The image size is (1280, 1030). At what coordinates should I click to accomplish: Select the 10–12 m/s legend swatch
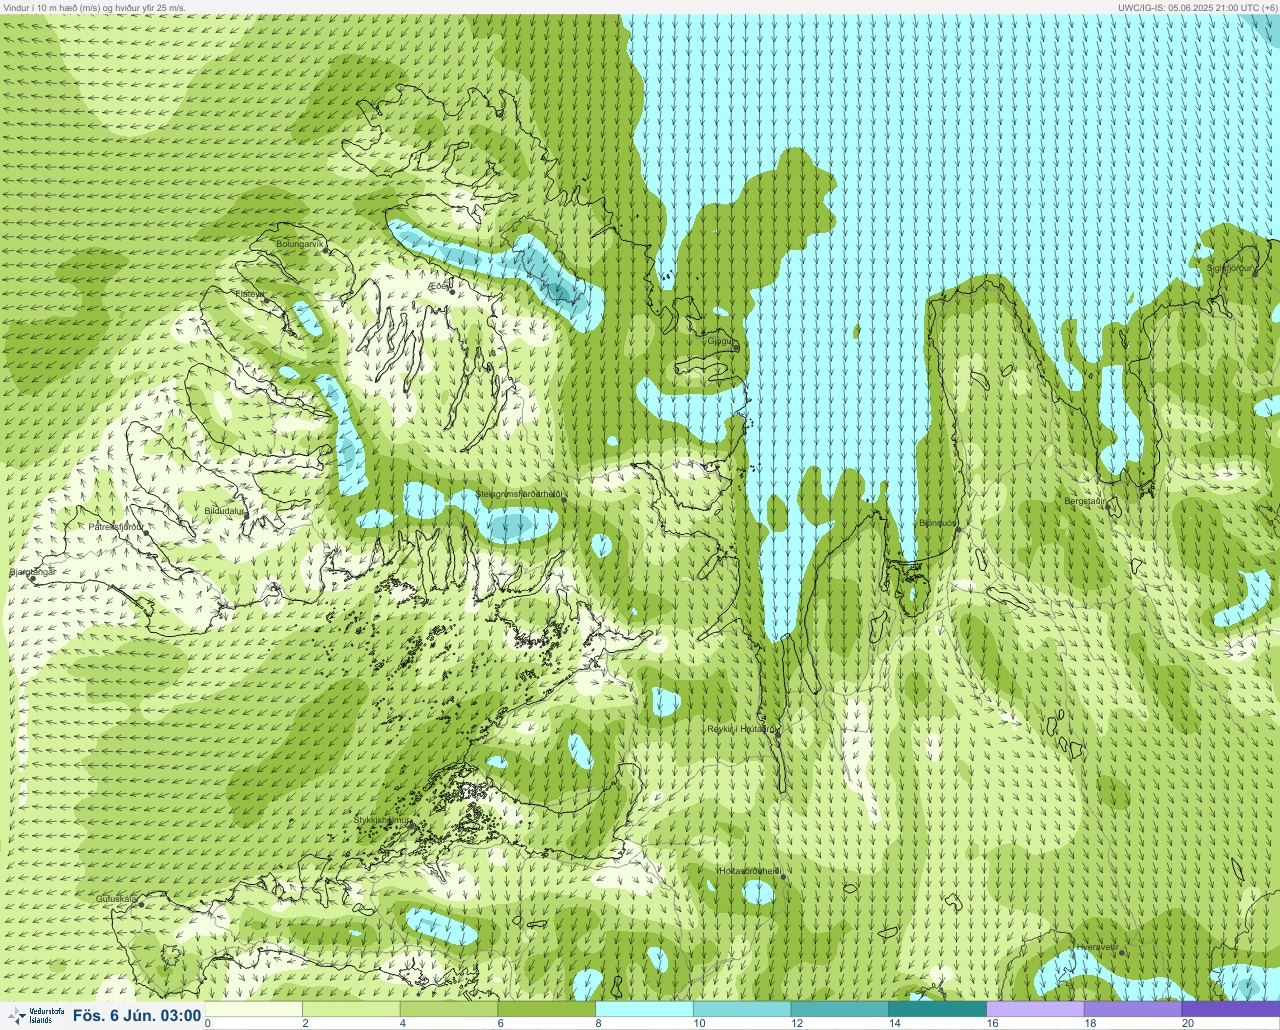tap(743, 1009)
